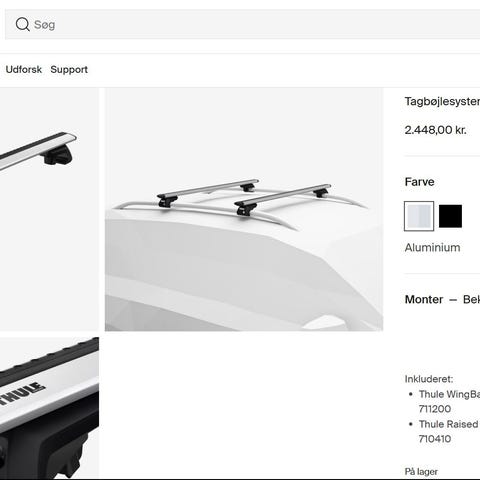Open the roof rack on car image
The height and width of the screenshot is (480, 480).
(x=244, y=209)
